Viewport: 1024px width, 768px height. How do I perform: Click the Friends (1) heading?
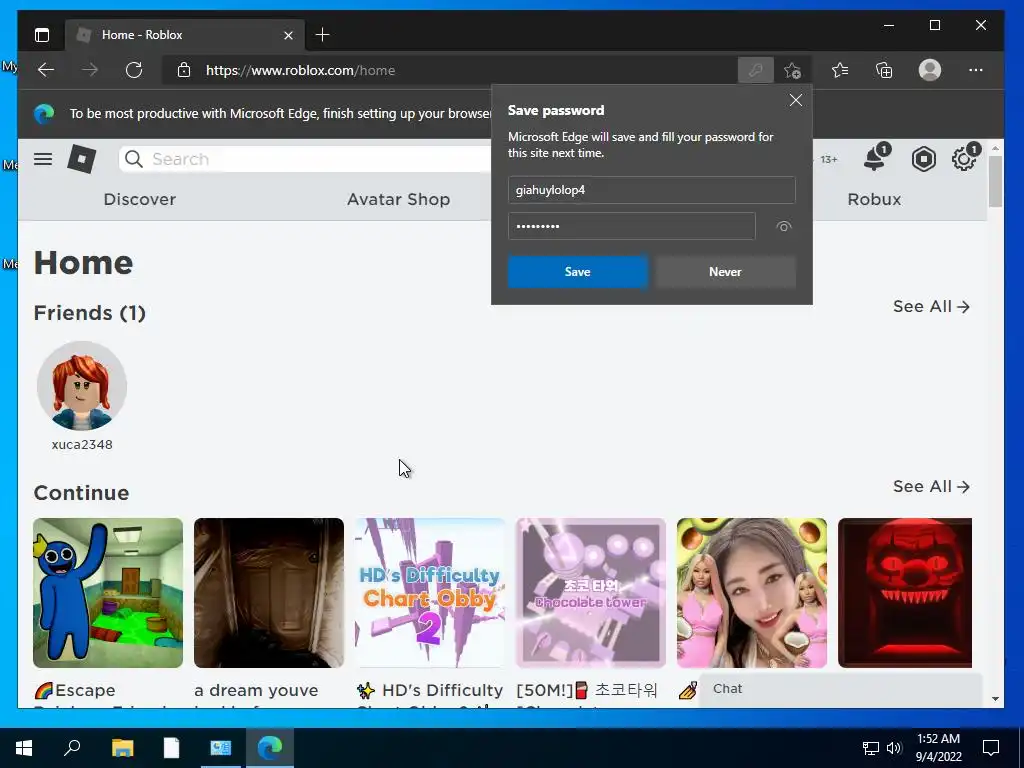point(89,313)
